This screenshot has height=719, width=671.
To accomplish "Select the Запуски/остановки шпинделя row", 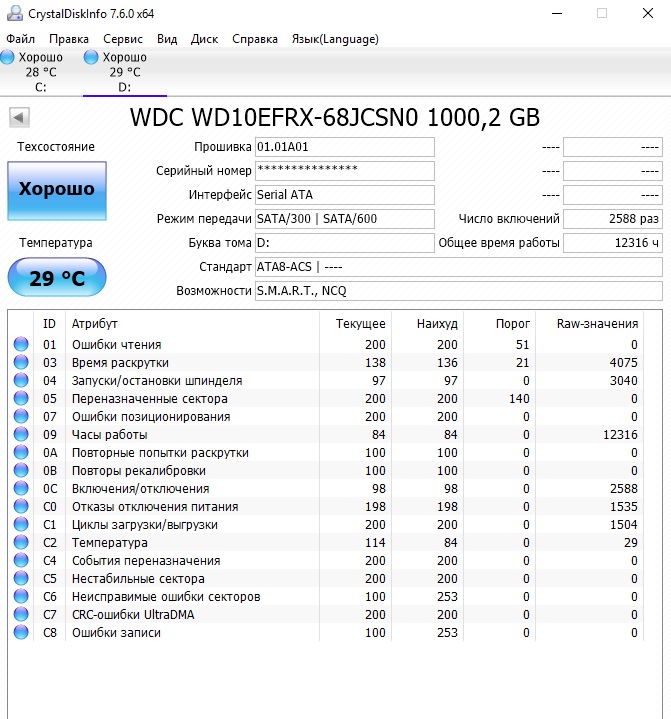I will click(326, 380).
